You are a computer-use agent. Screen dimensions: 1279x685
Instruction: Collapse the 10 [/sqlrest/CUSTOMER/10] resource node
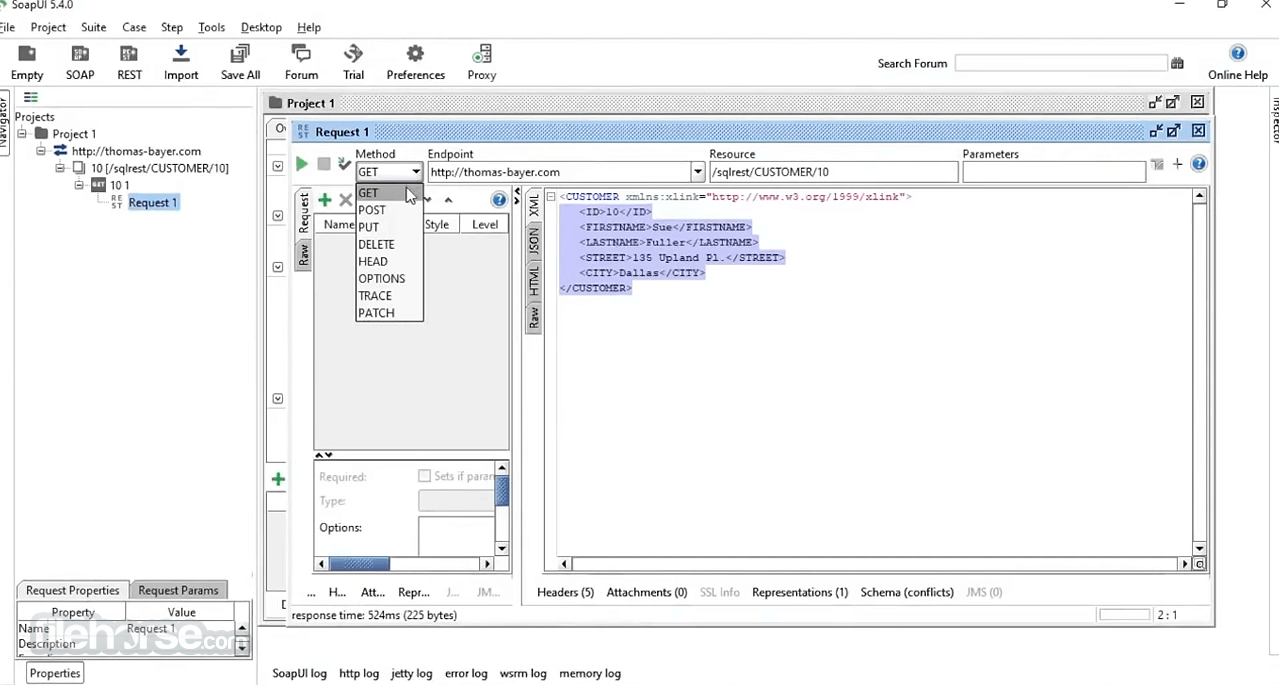click(x=59, y=168)
